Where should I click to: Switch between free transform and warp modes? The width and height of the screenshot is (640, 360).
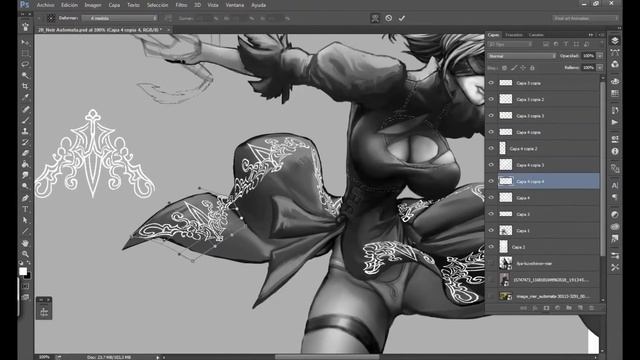pos(375,18)
